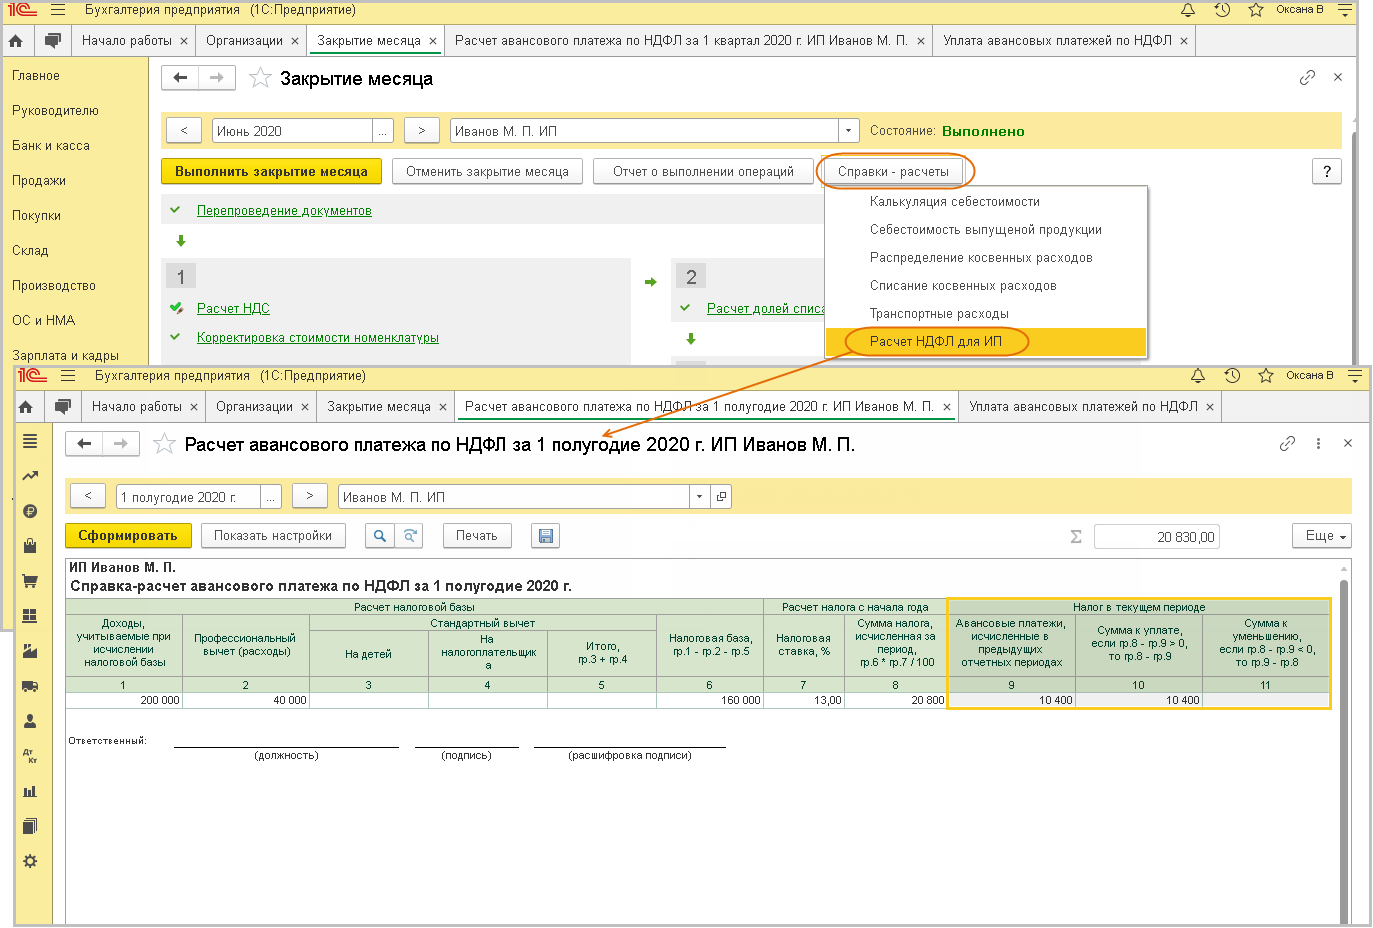The image size is (1373, 928).
Task: Open the Отчеты bar chart icon in the sidebar
Action: 30,791
